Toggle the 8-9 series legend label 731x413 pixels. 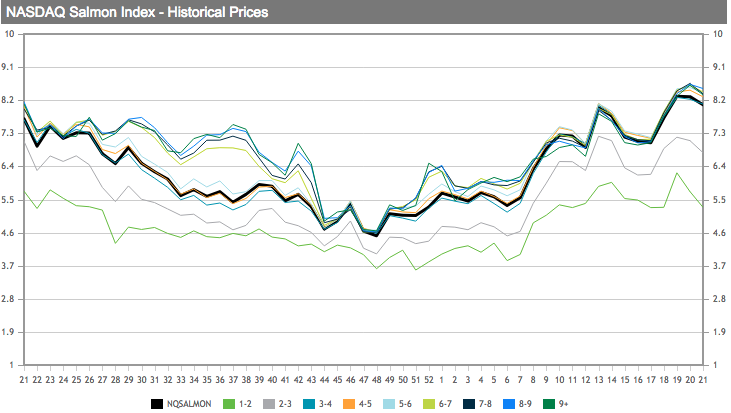tap(526, 404)
